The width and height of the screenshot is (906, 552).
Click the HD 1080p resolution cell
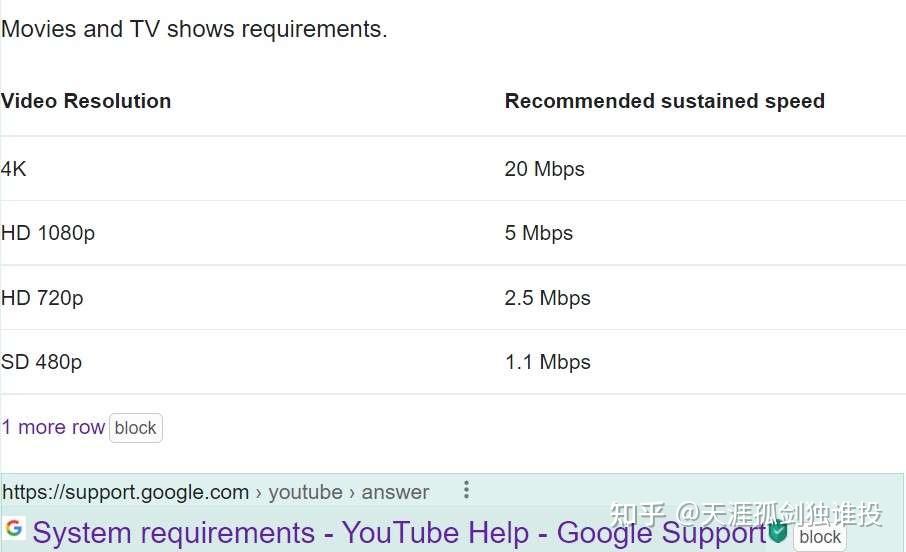coord(48,233)
